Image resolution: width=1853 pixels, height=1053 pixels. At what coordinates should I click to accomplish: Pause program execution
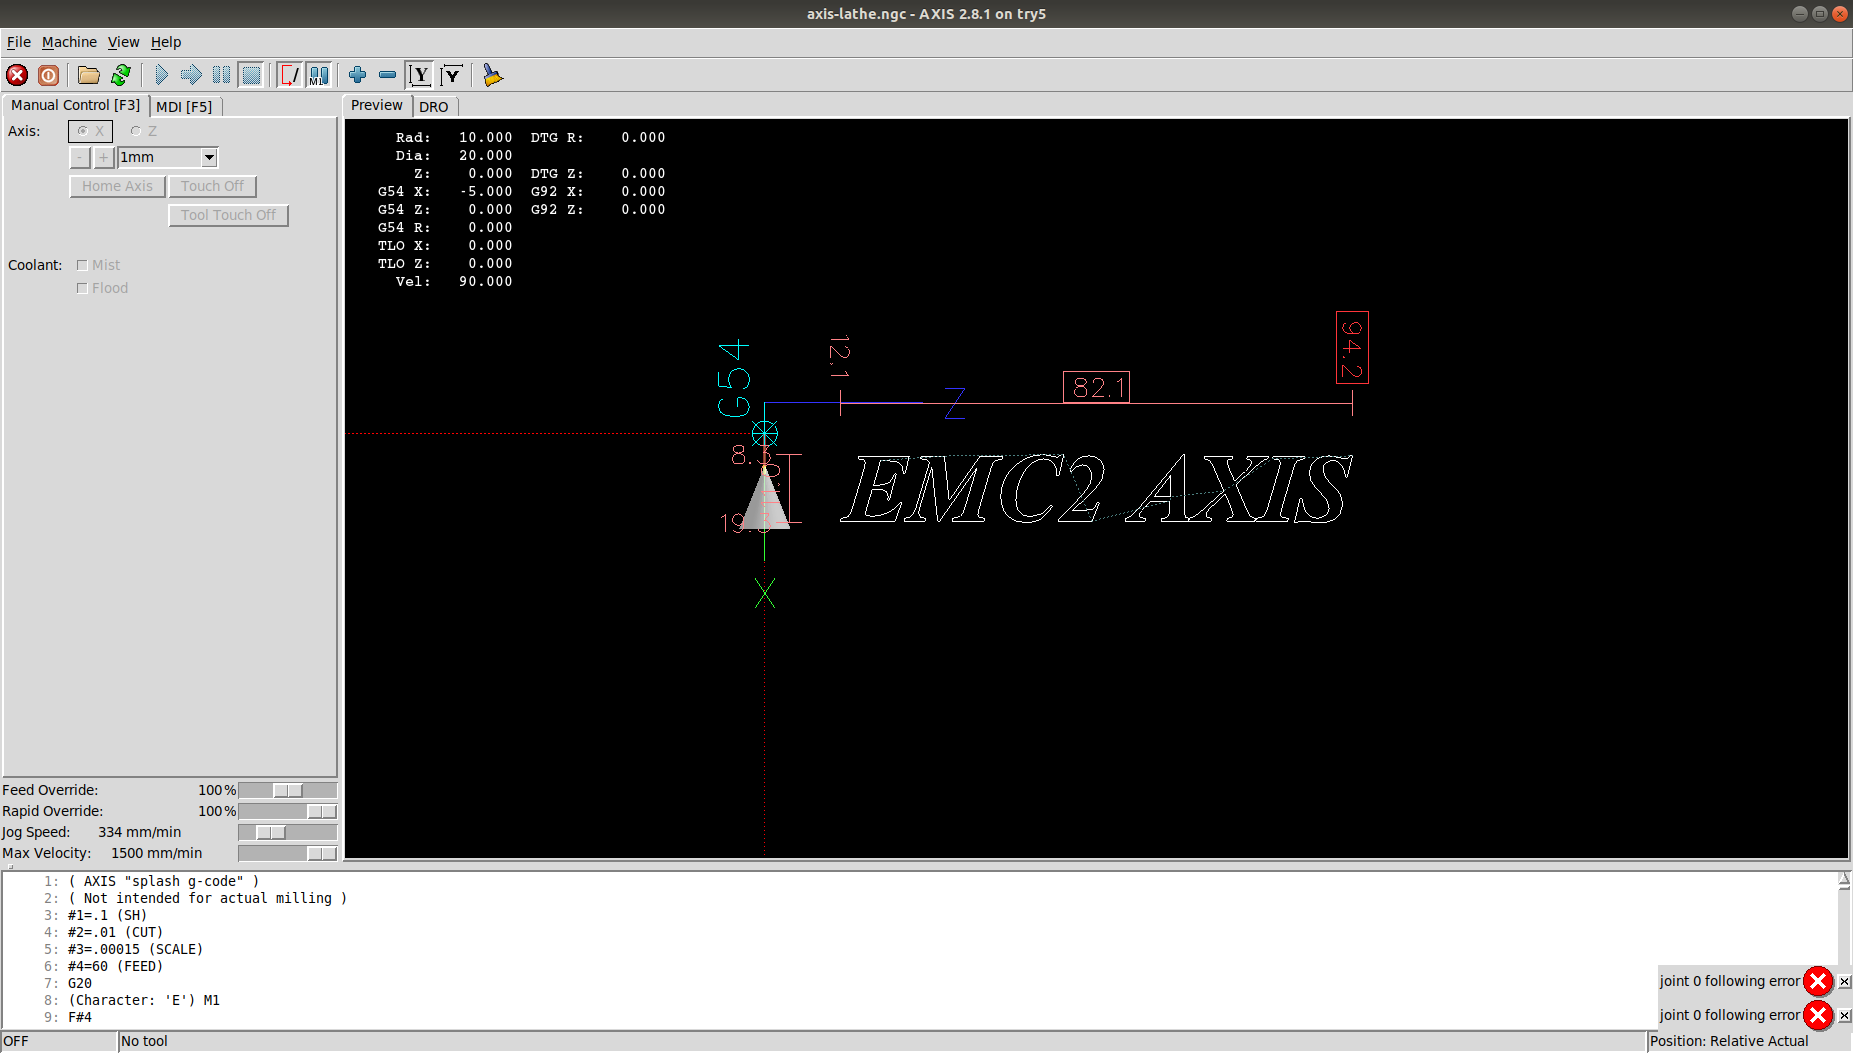click(x=221, y=75)
